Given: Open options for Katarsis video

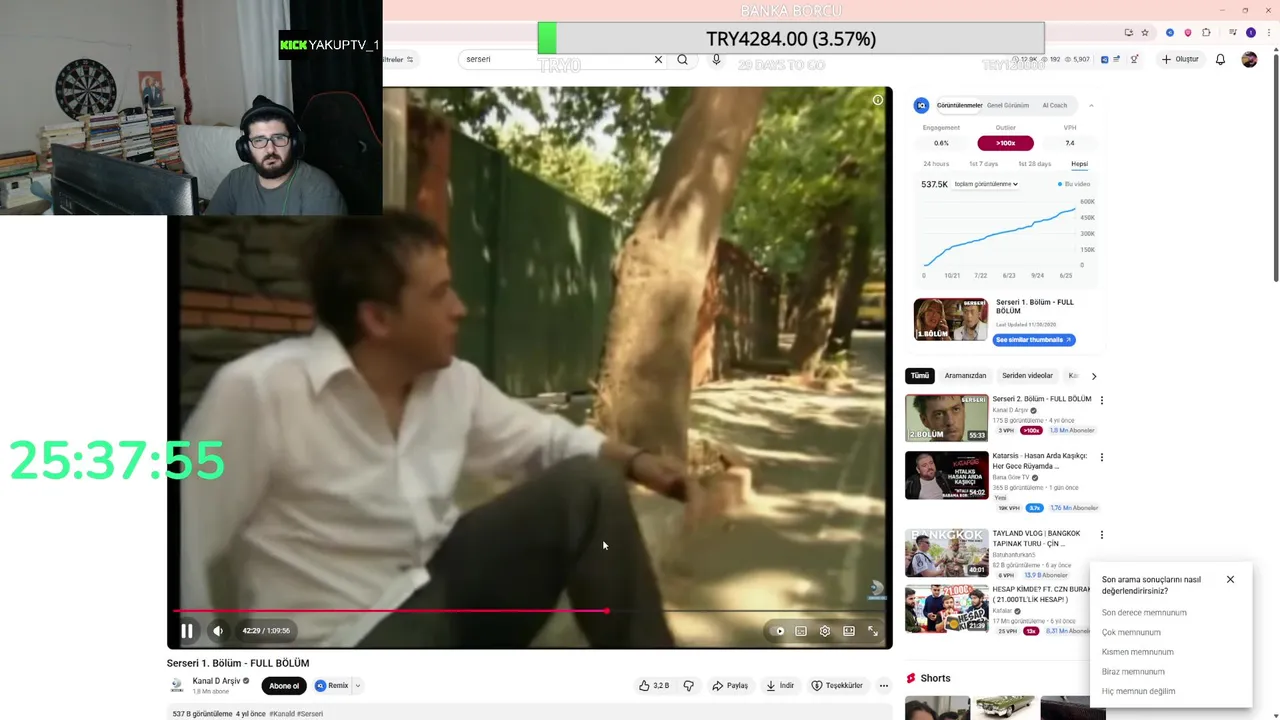Looking at the screenshot, I should [1102, 457].
